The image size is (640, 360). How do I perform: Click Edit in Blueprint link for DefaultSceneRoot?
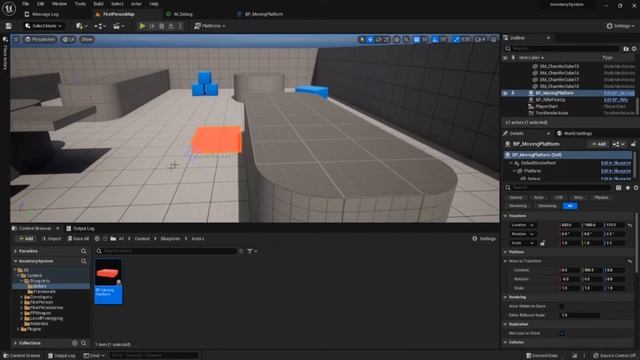616,163
